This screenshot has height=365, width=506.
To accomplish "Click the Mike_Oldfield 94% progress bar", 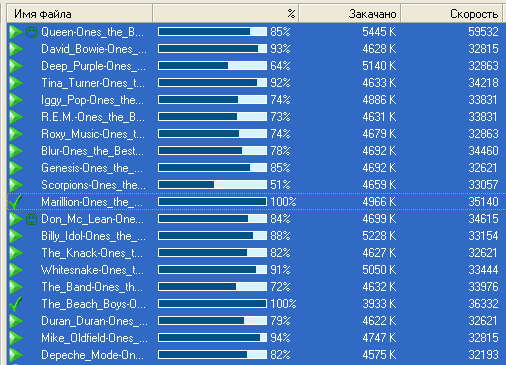I will pyautogui.click(x=212, y=338).
